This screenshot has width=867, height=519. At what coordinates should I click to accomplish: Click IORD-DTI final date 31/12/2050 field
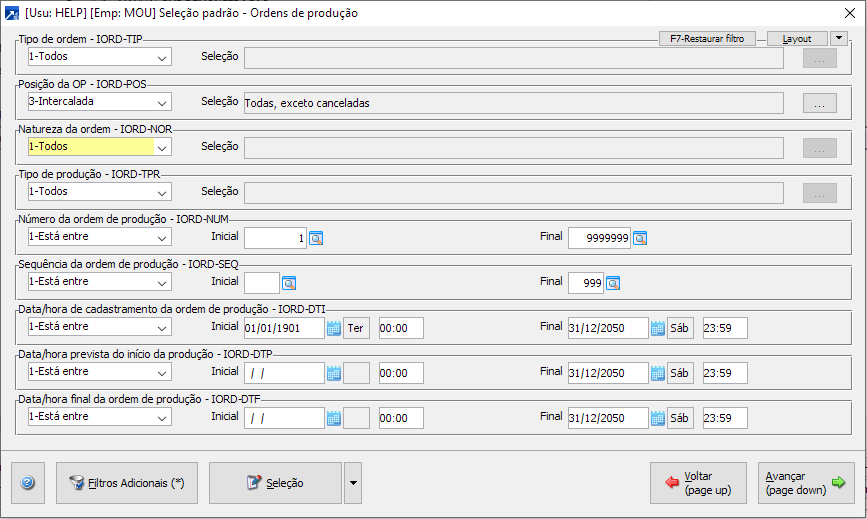(608, 328)
